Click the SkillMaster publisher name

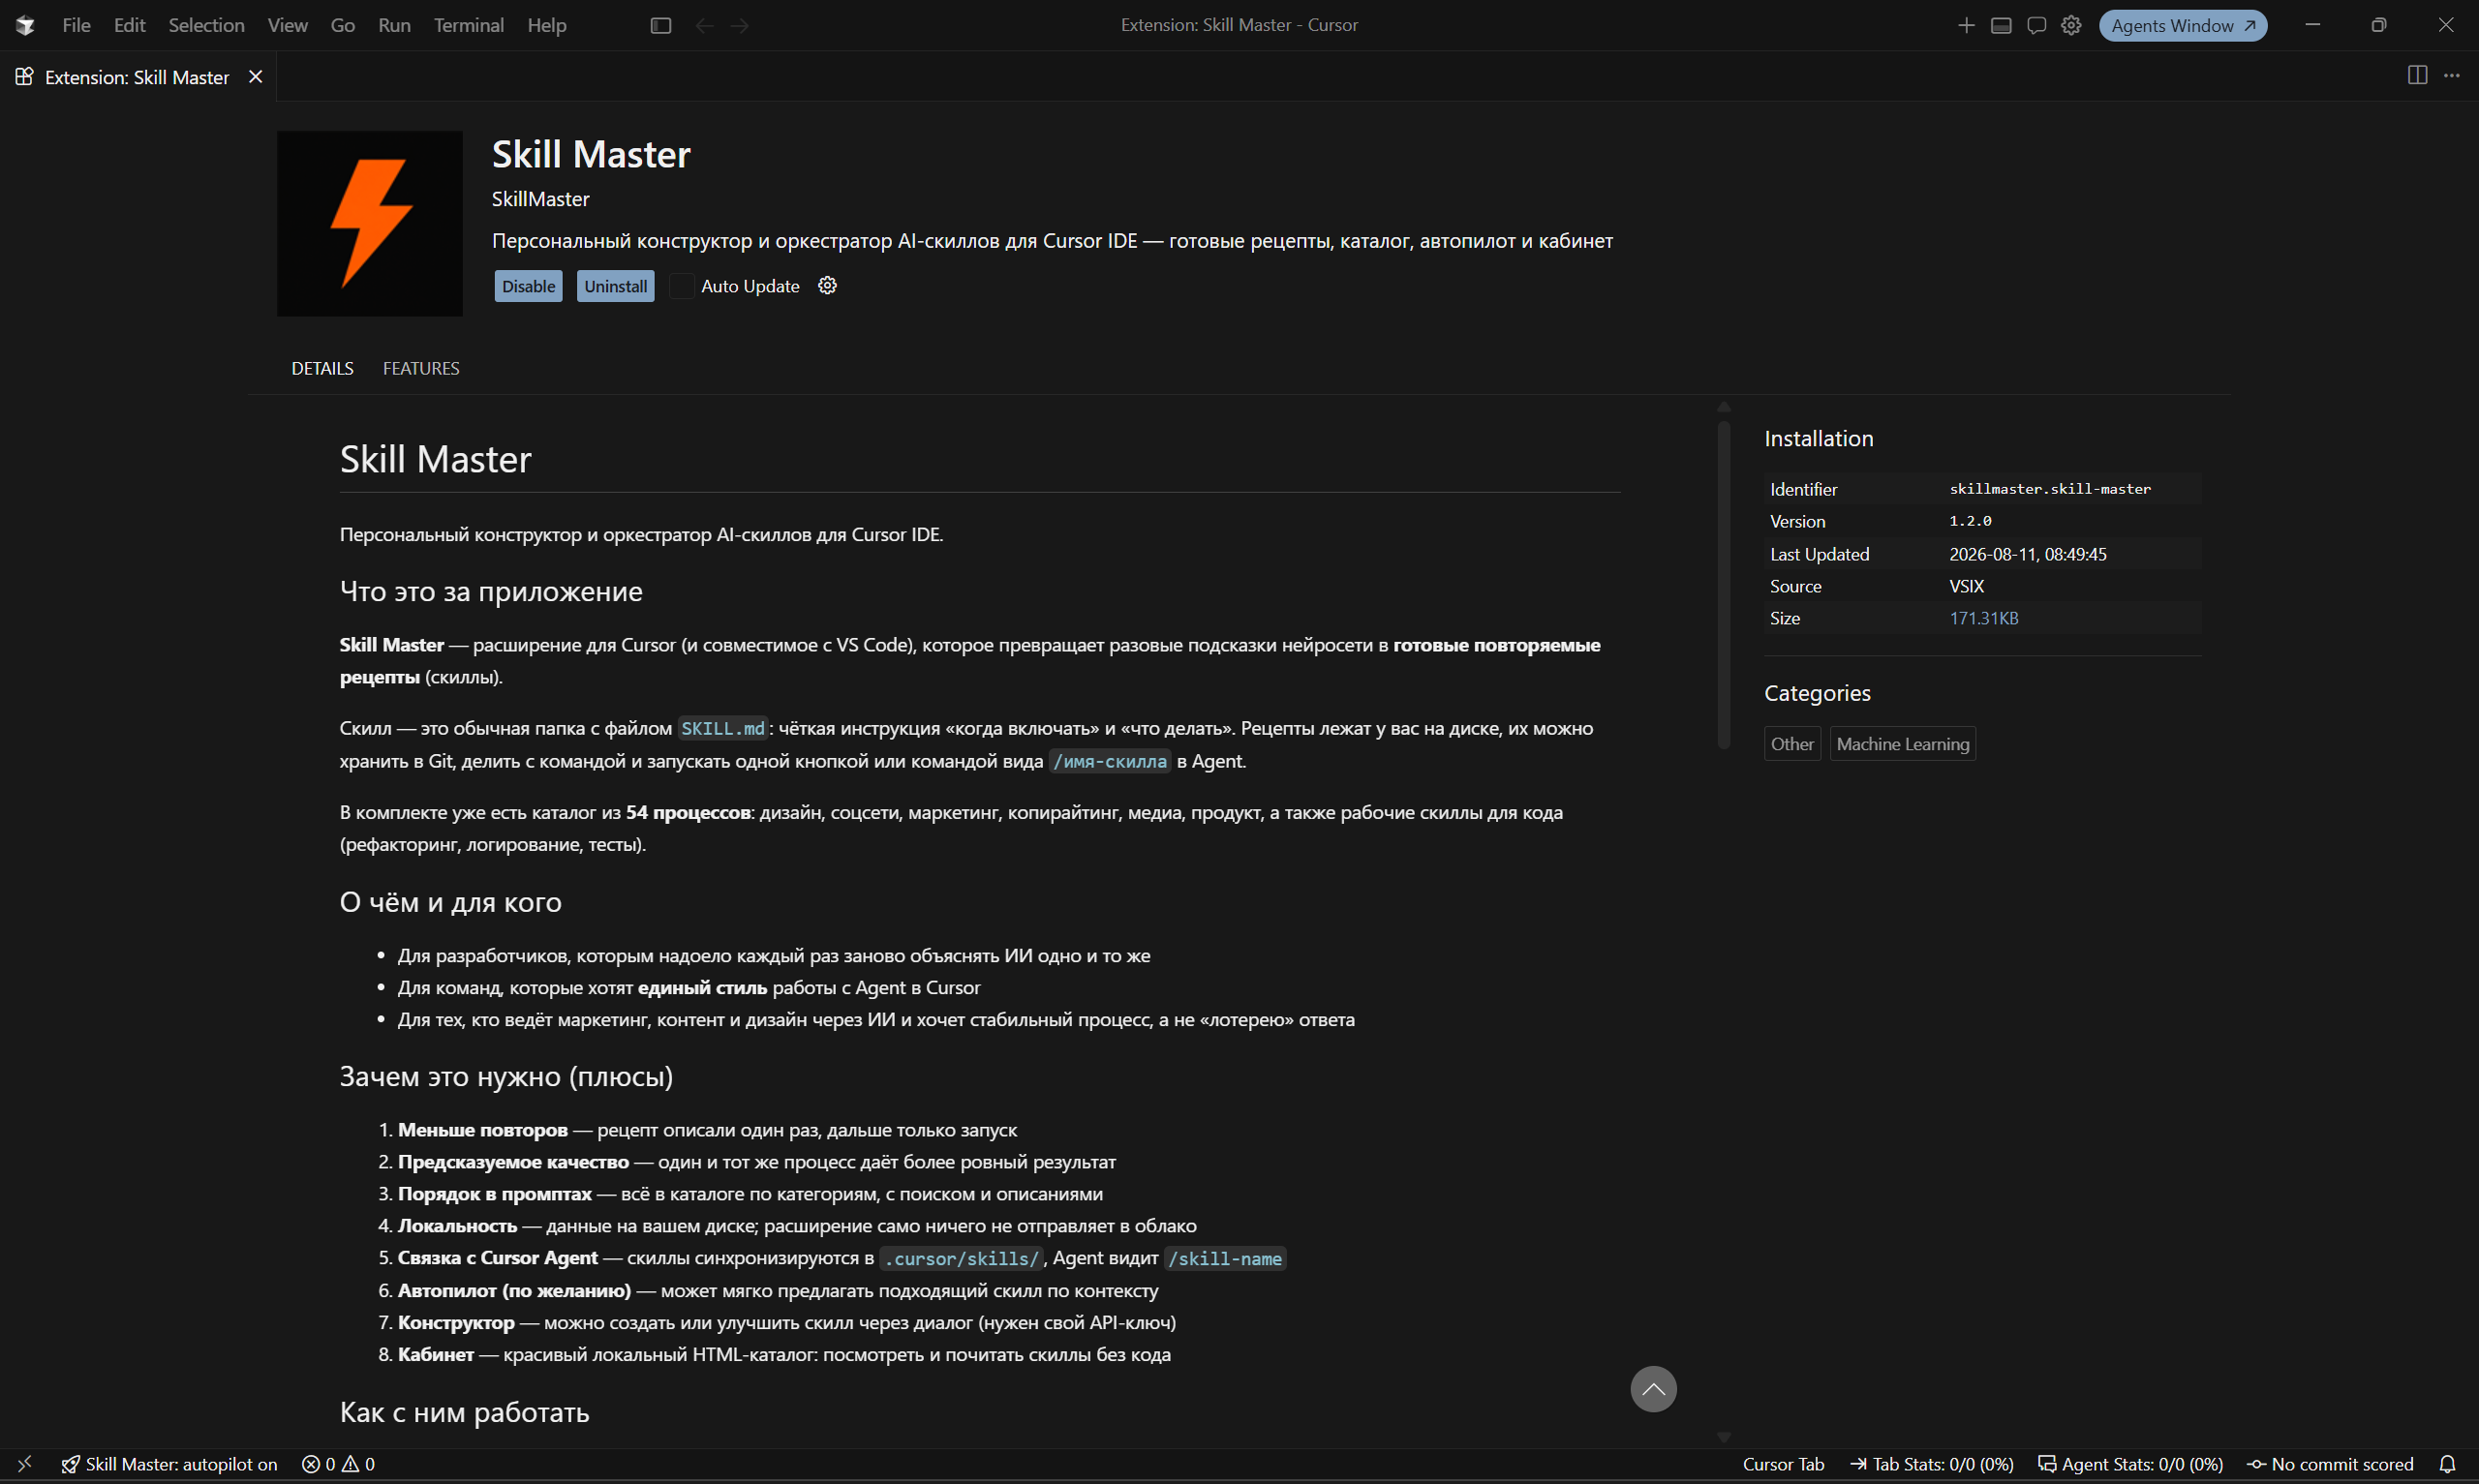540,199
